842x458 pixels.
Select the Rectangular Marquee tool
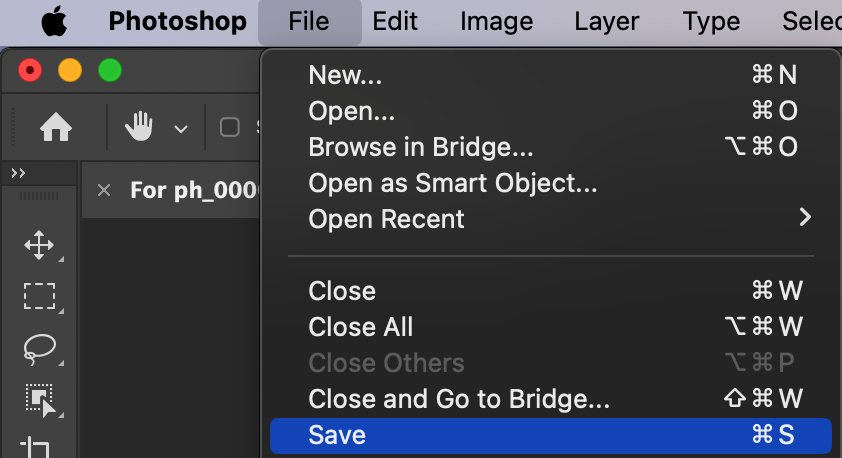[39, 296]
